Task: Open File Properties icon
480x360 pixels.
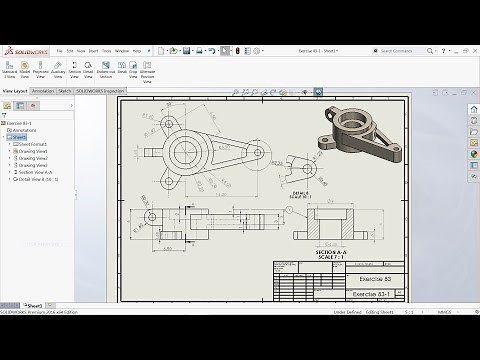Action: (247, 51)
